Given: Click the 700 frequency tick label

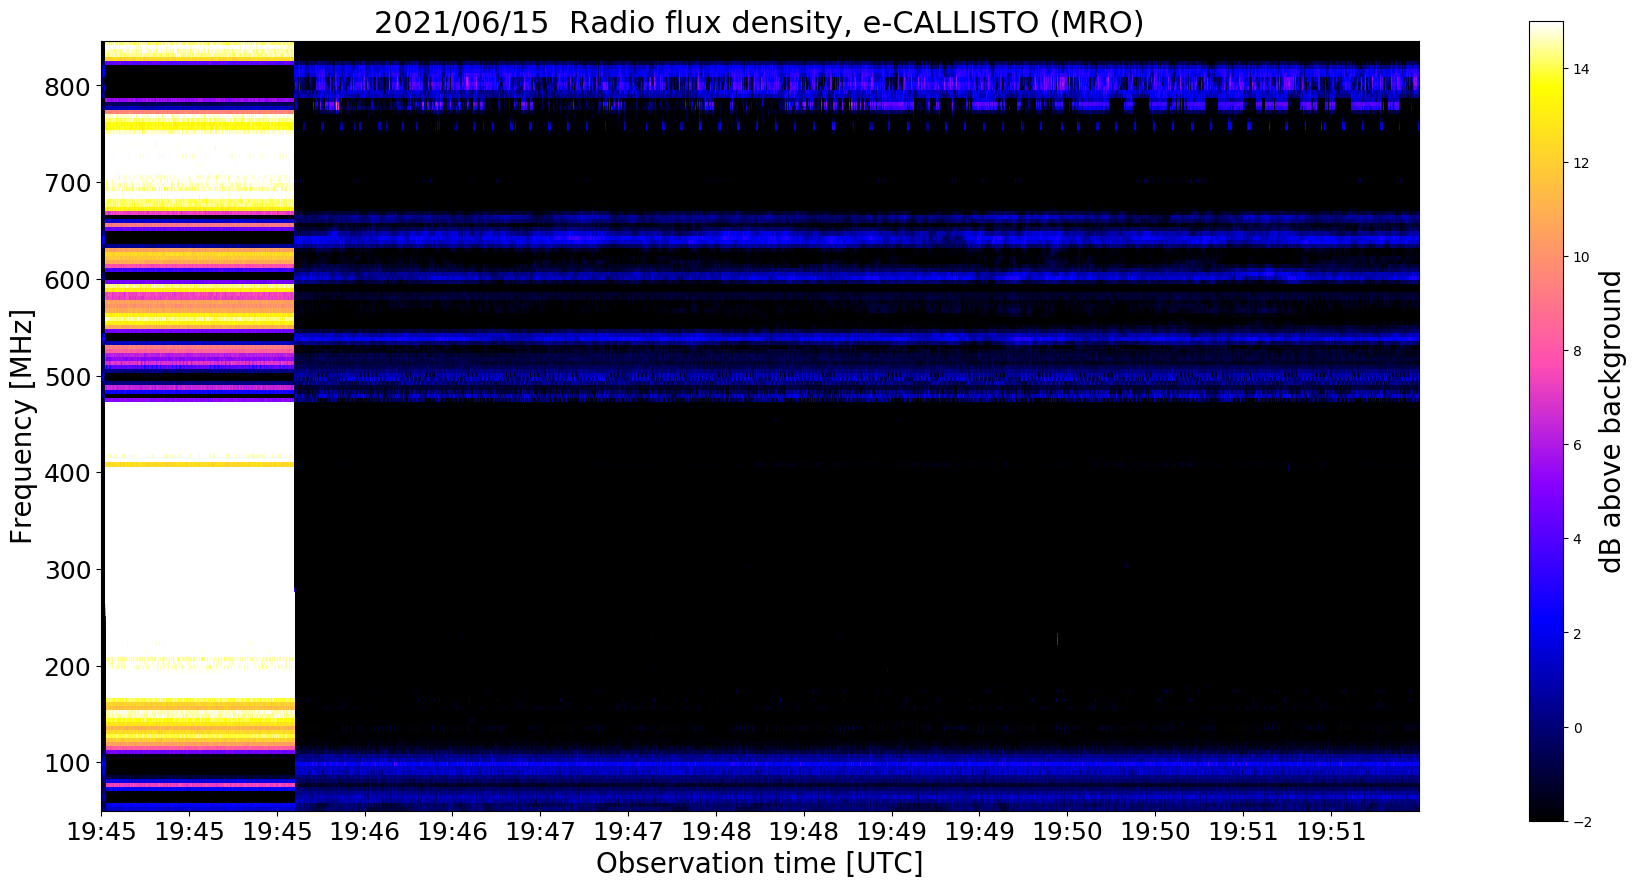Looking at the screenshot, I should [66, 183].
